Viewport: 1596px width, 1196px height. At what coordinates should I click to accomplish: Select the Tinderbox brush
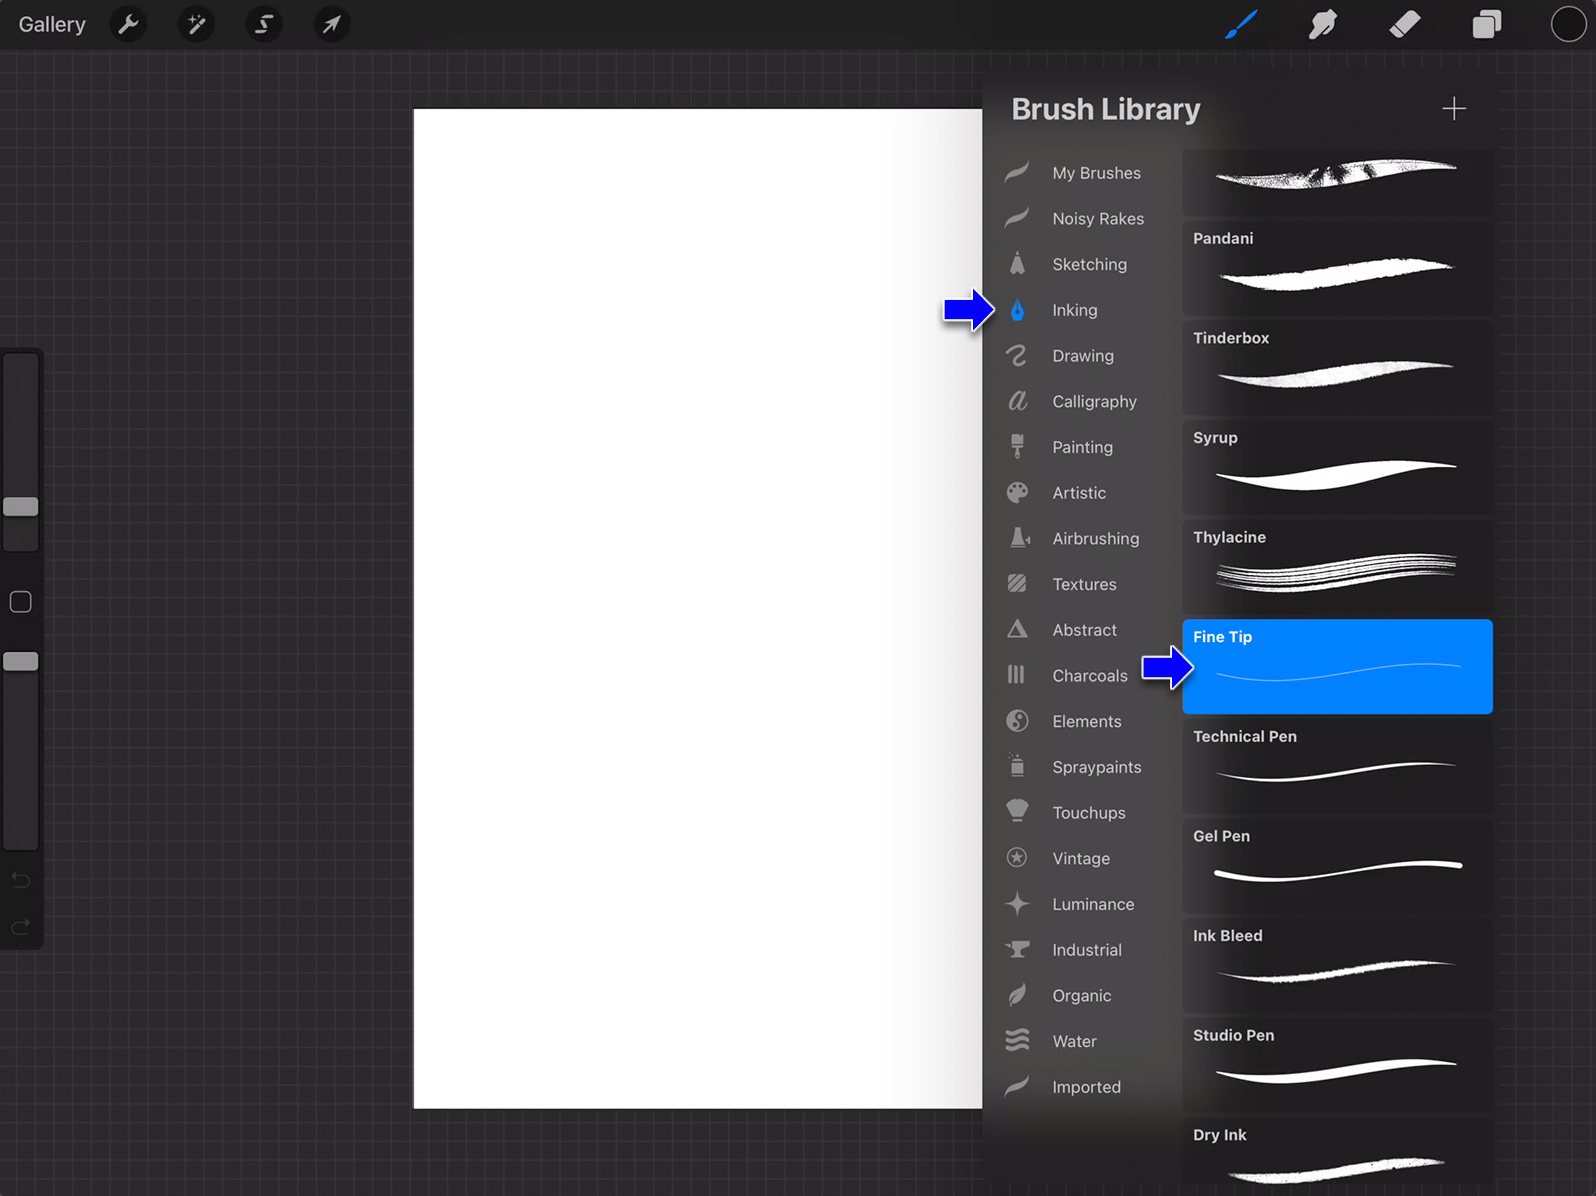tap(1337, 367)
